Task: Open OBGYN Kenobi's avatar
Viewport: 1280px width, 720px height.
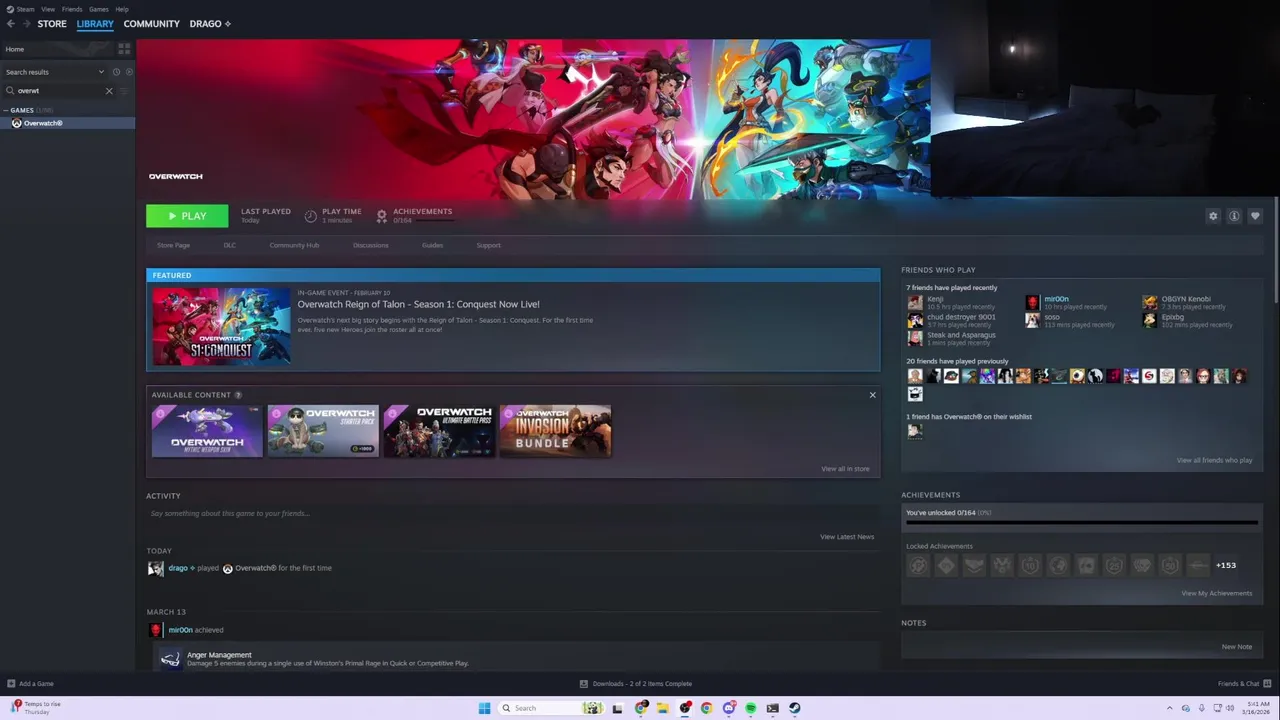Action: click(1150, 302)
